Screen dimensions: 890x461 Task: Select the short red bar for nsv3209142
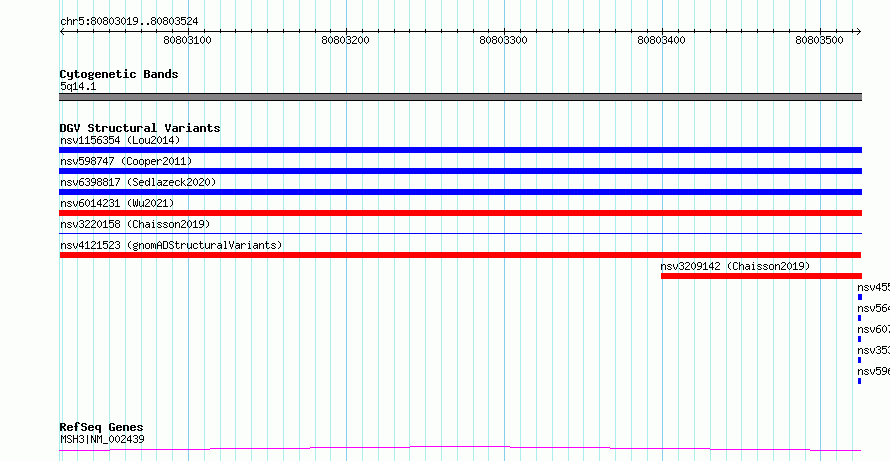[761, 276]
